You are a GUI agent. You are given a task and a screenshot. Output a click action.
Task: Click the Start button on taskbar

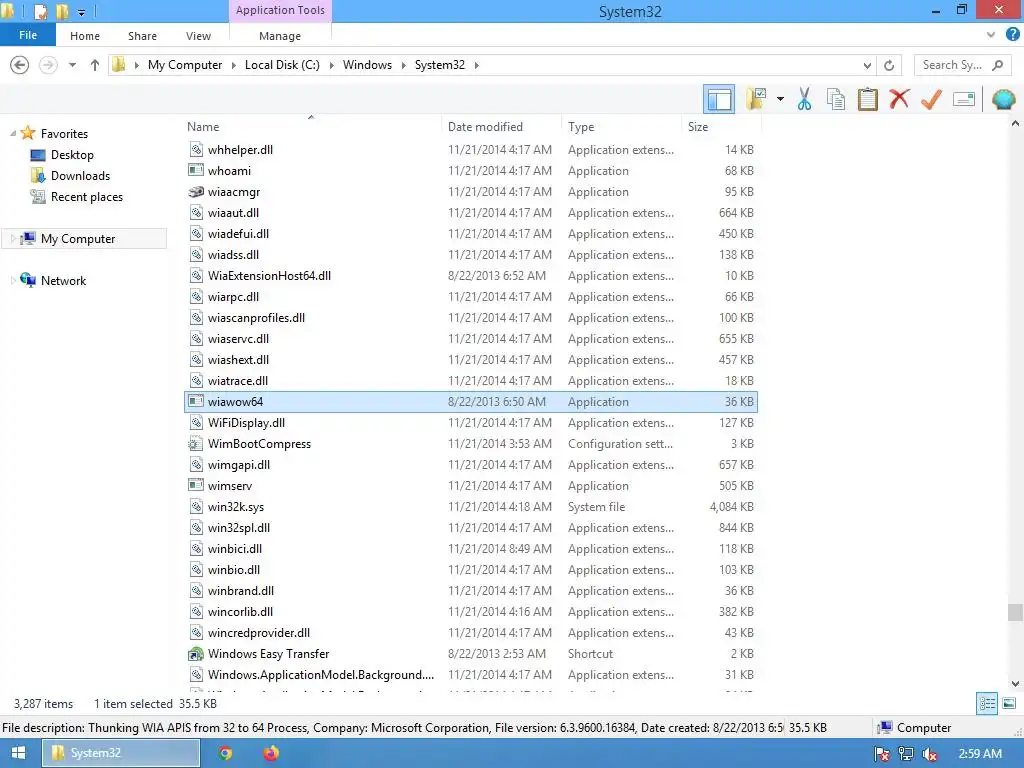click(x=18, y=753)
